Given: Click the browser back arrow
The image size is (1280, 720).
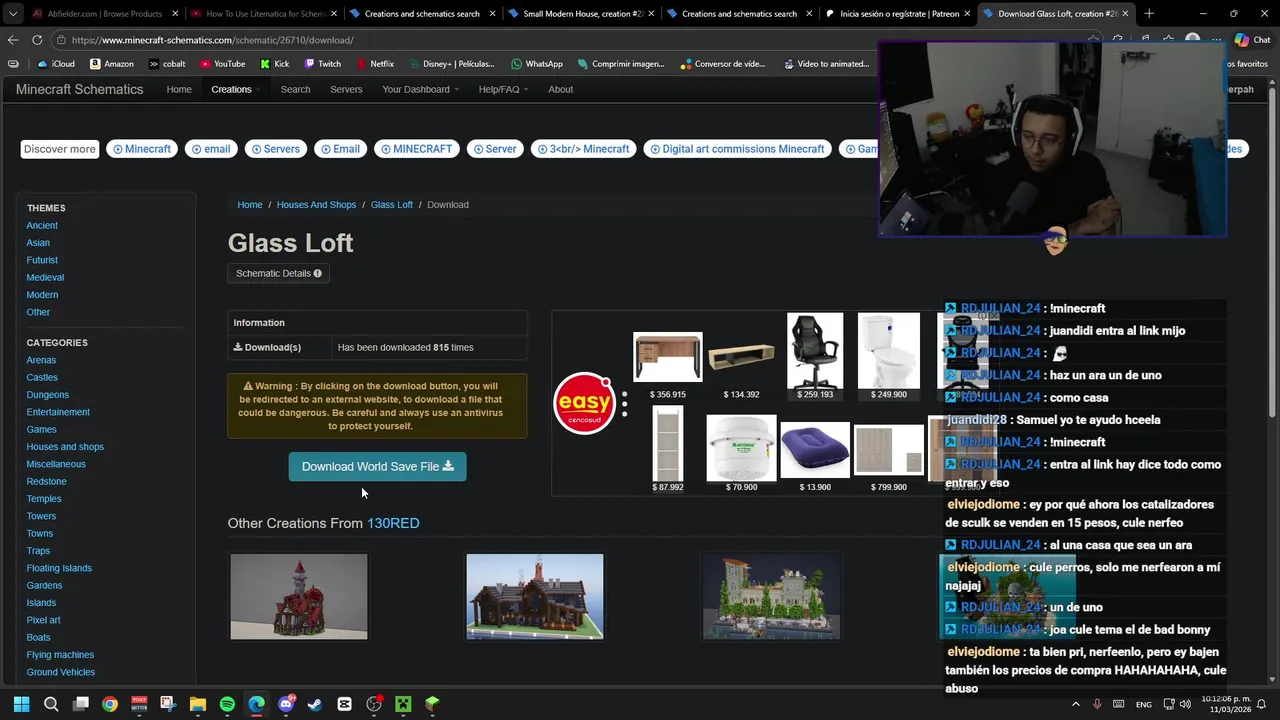Looking at the screenshot, I should coord(13,40).
